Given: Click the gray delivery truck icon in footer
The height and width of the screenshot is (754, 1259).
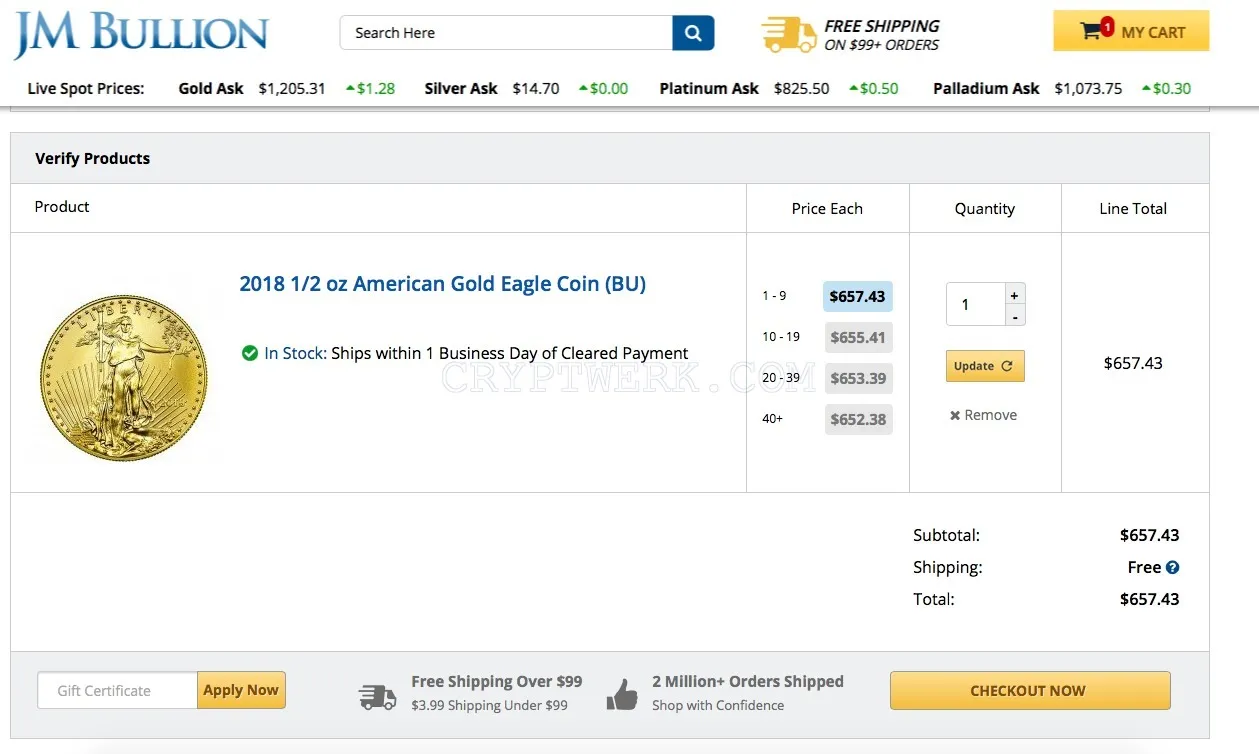Looking at the screenshot, I should point(377,696).
